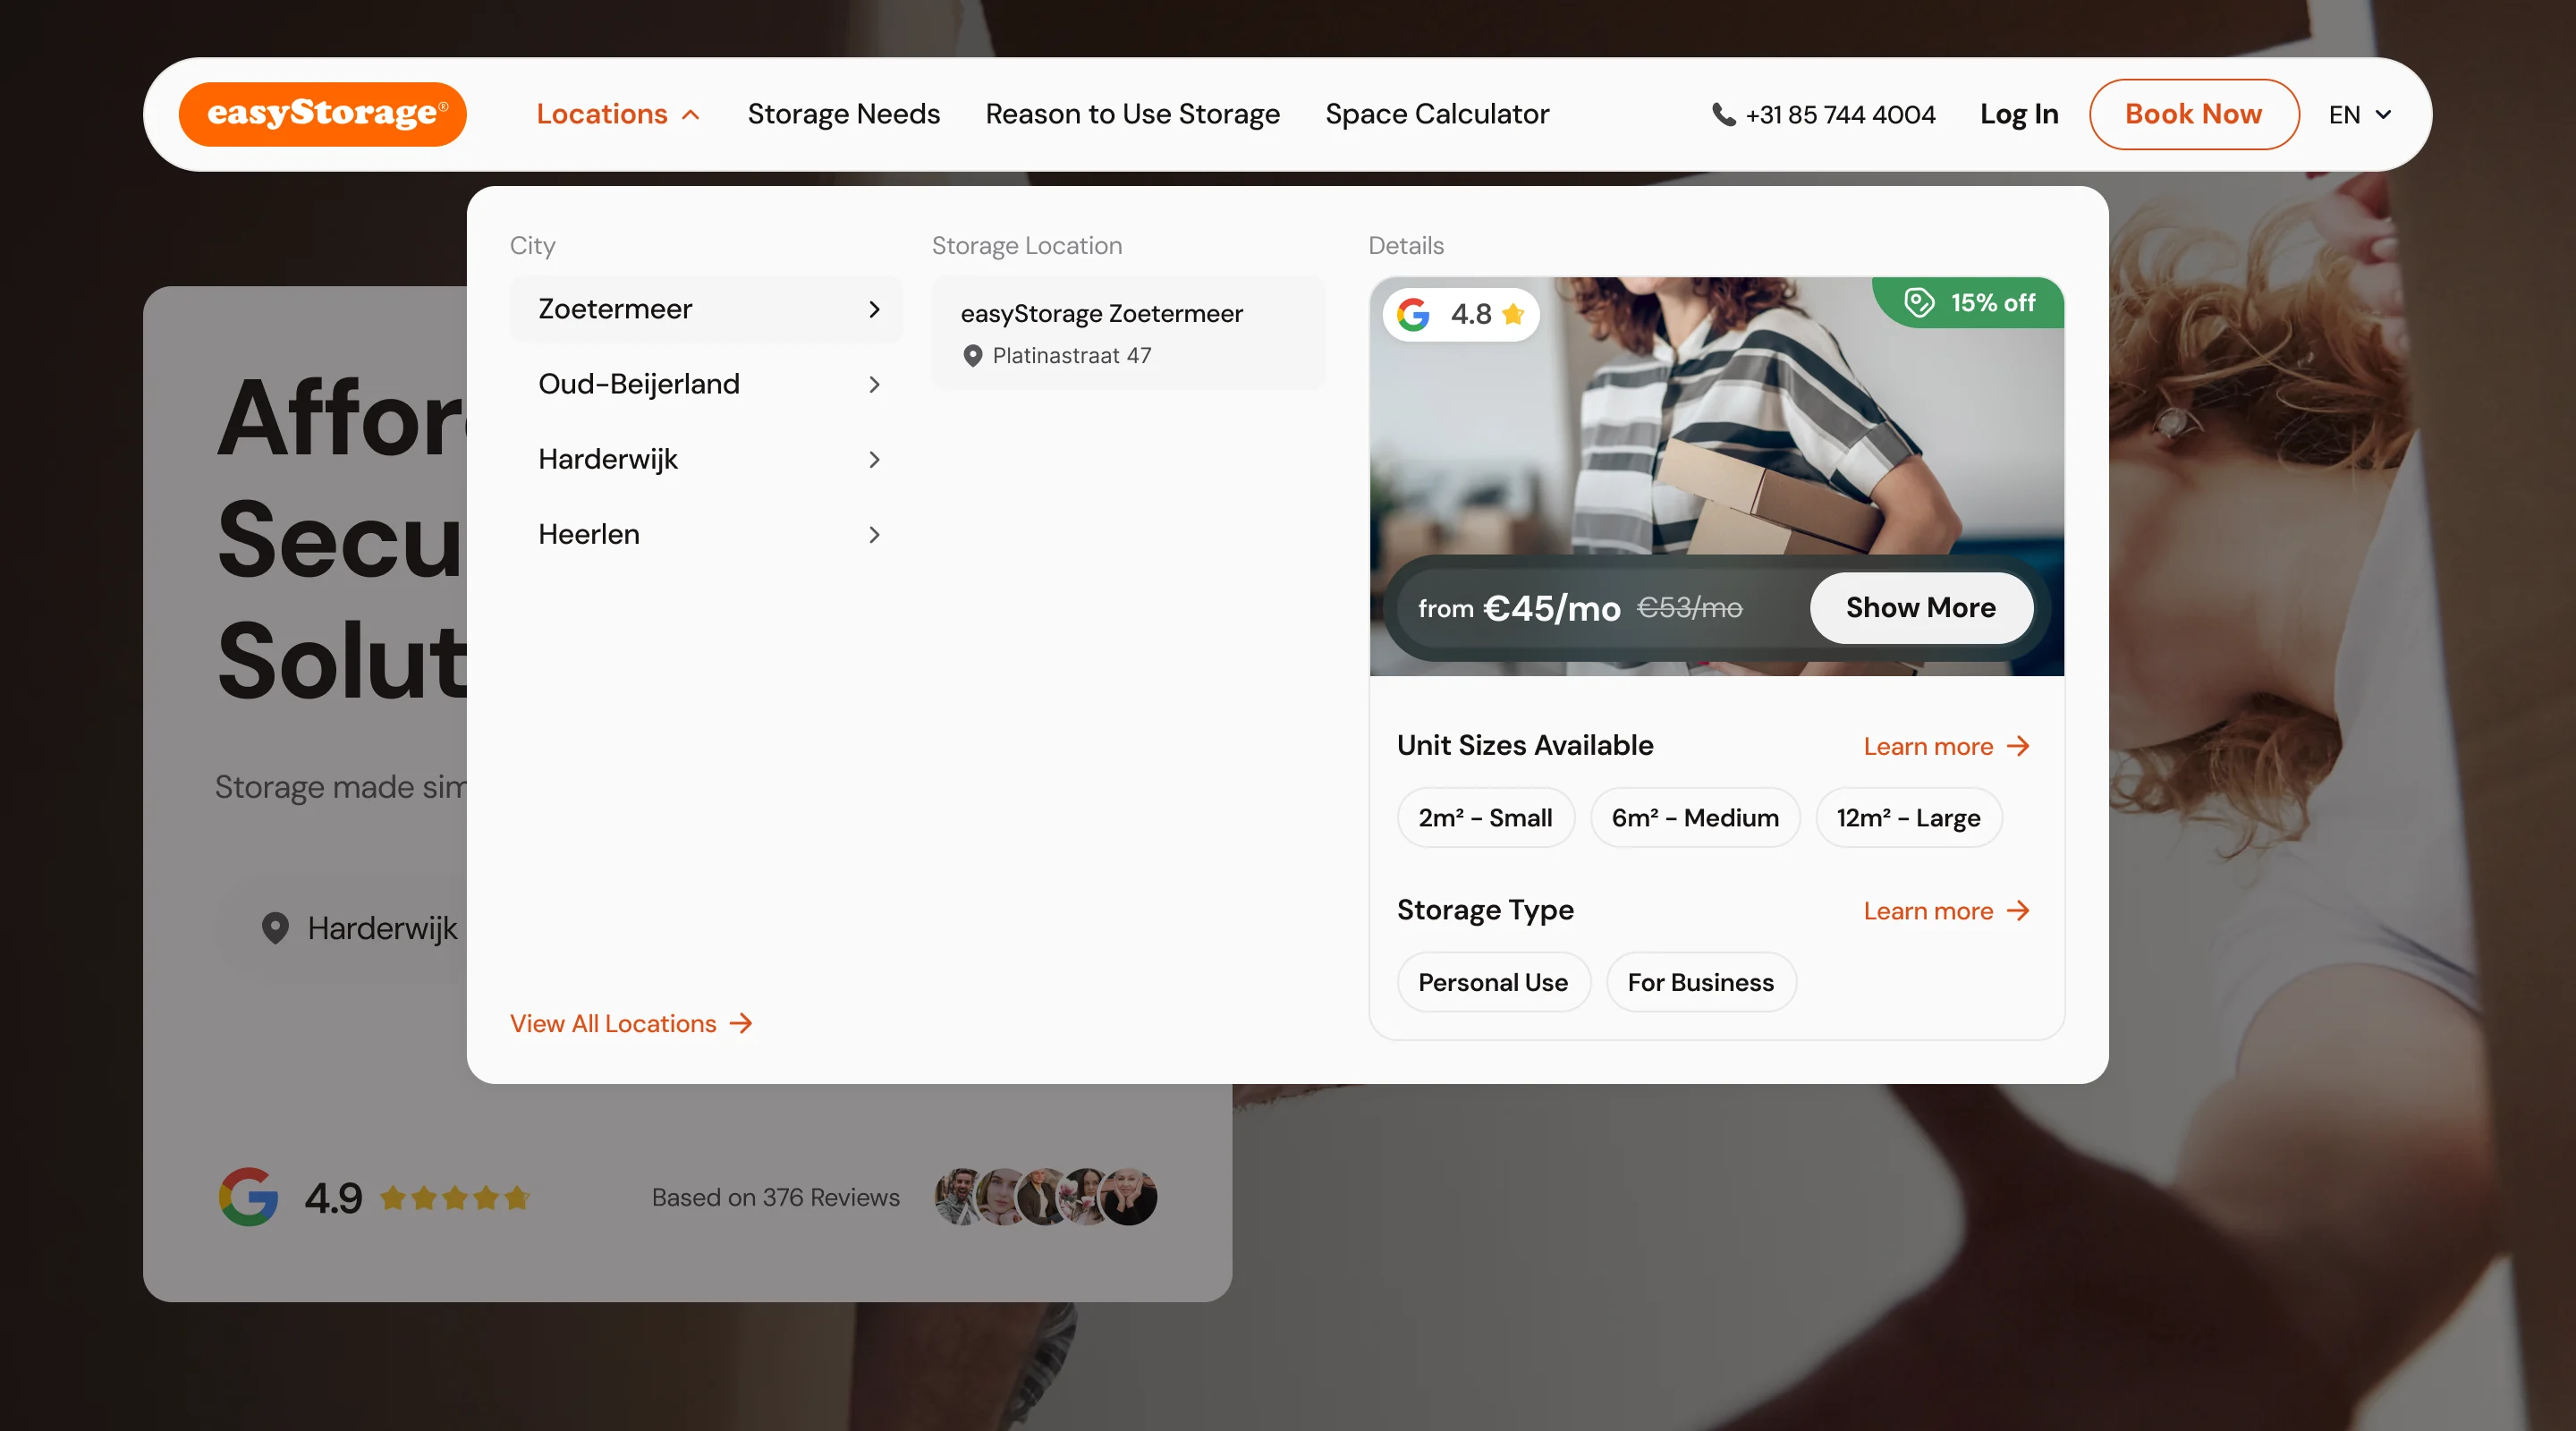Select the 2m² - Small size chip
Screen dimensions: 2576x1431
click(1485, 818)
